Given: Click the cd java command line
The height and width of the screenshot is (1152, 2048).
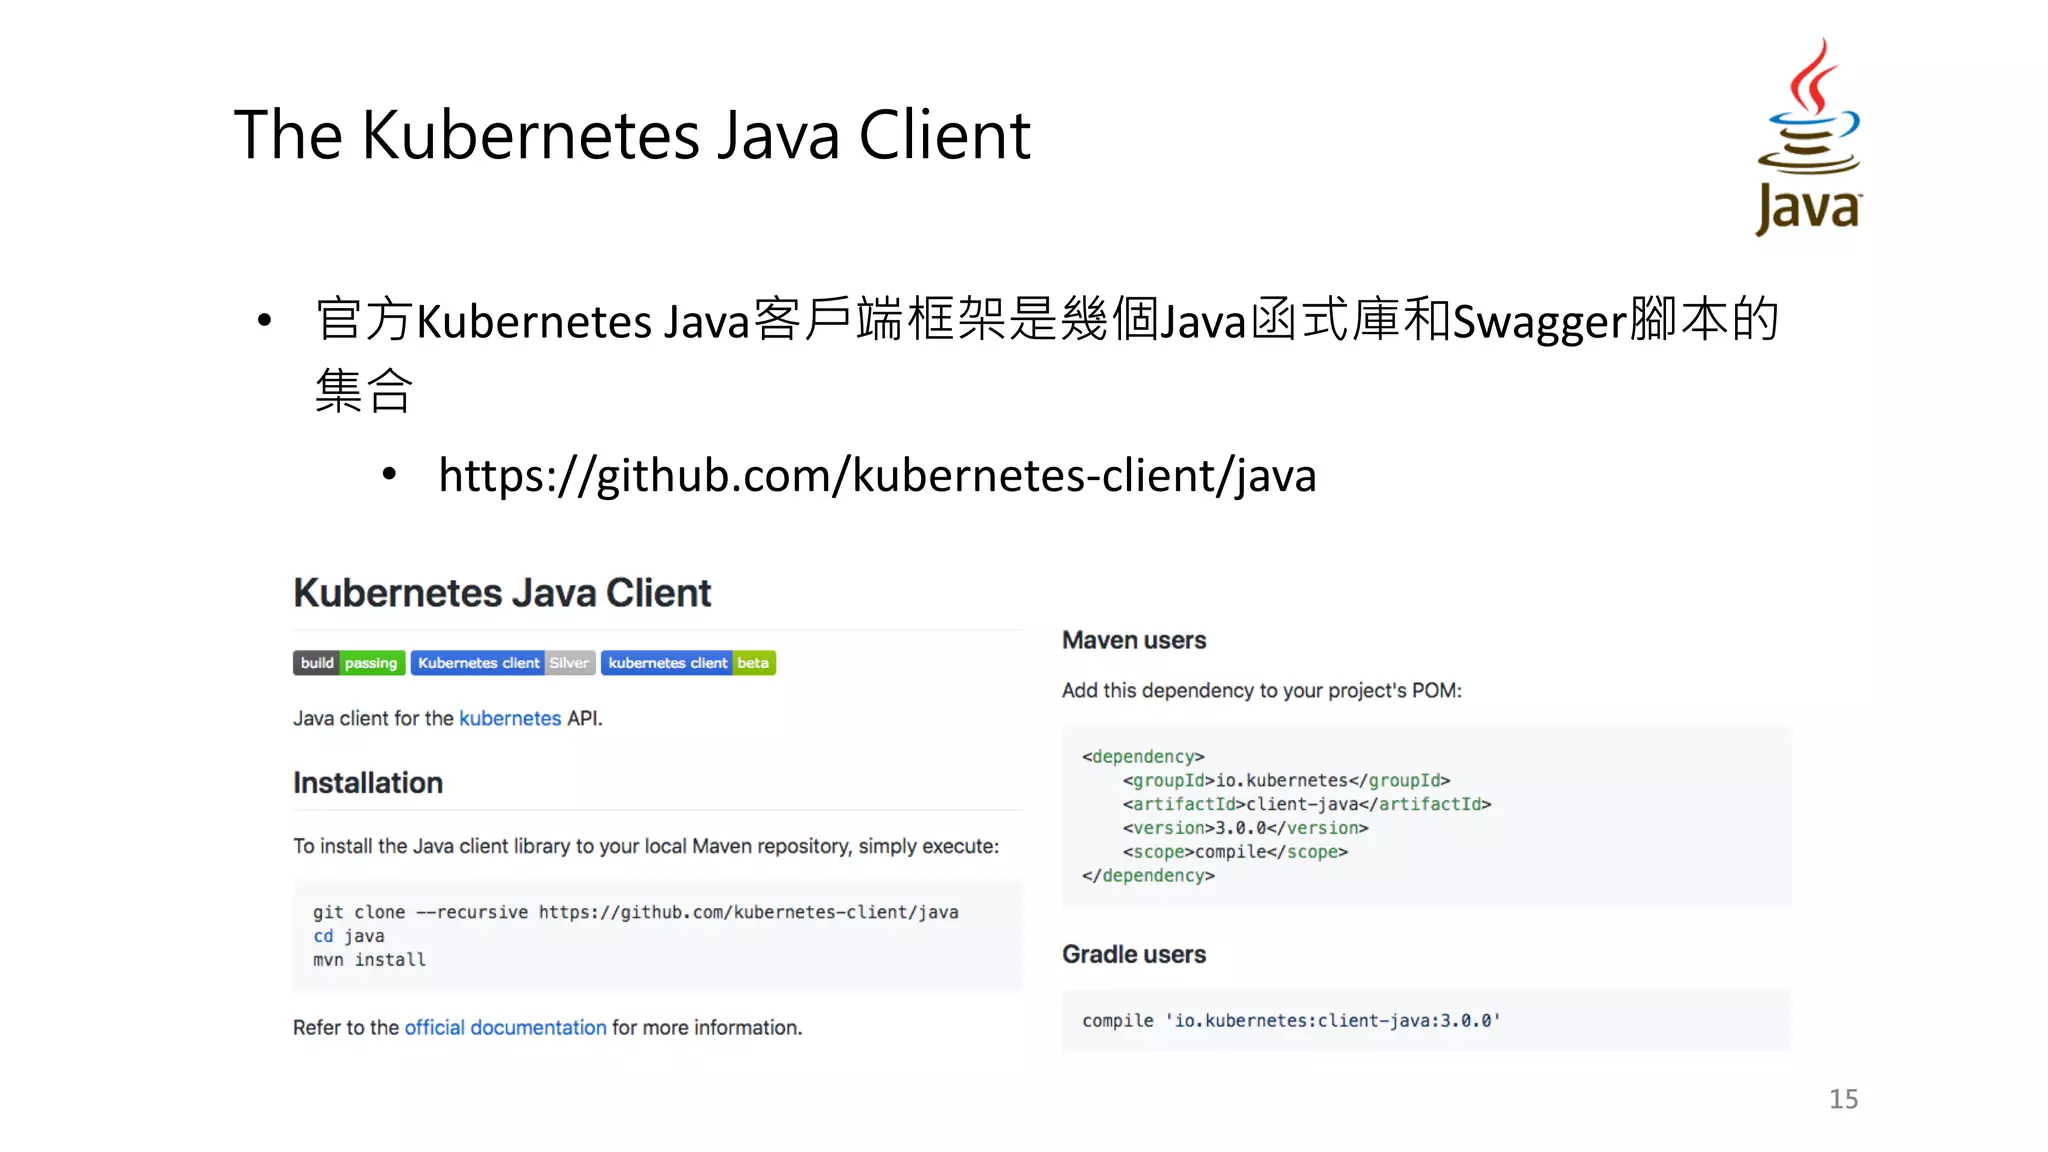Looking at the screenshot, I should click(348, 936).
